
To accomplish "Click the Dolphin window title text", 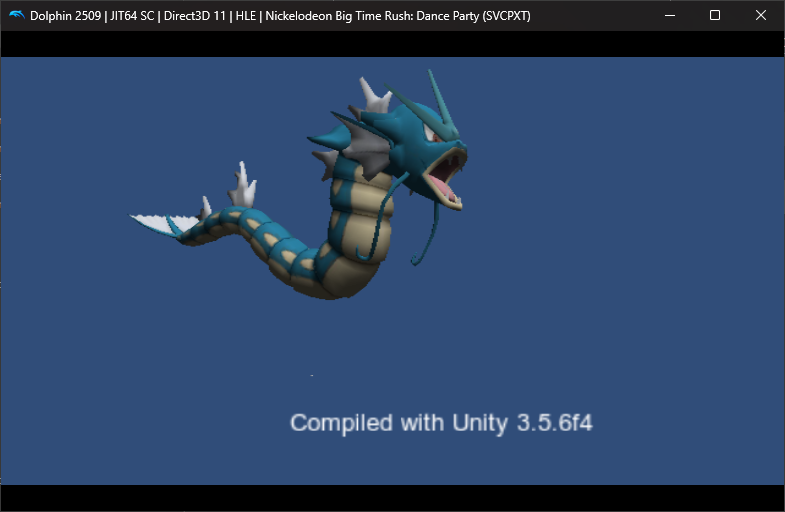I will [280, 16].
